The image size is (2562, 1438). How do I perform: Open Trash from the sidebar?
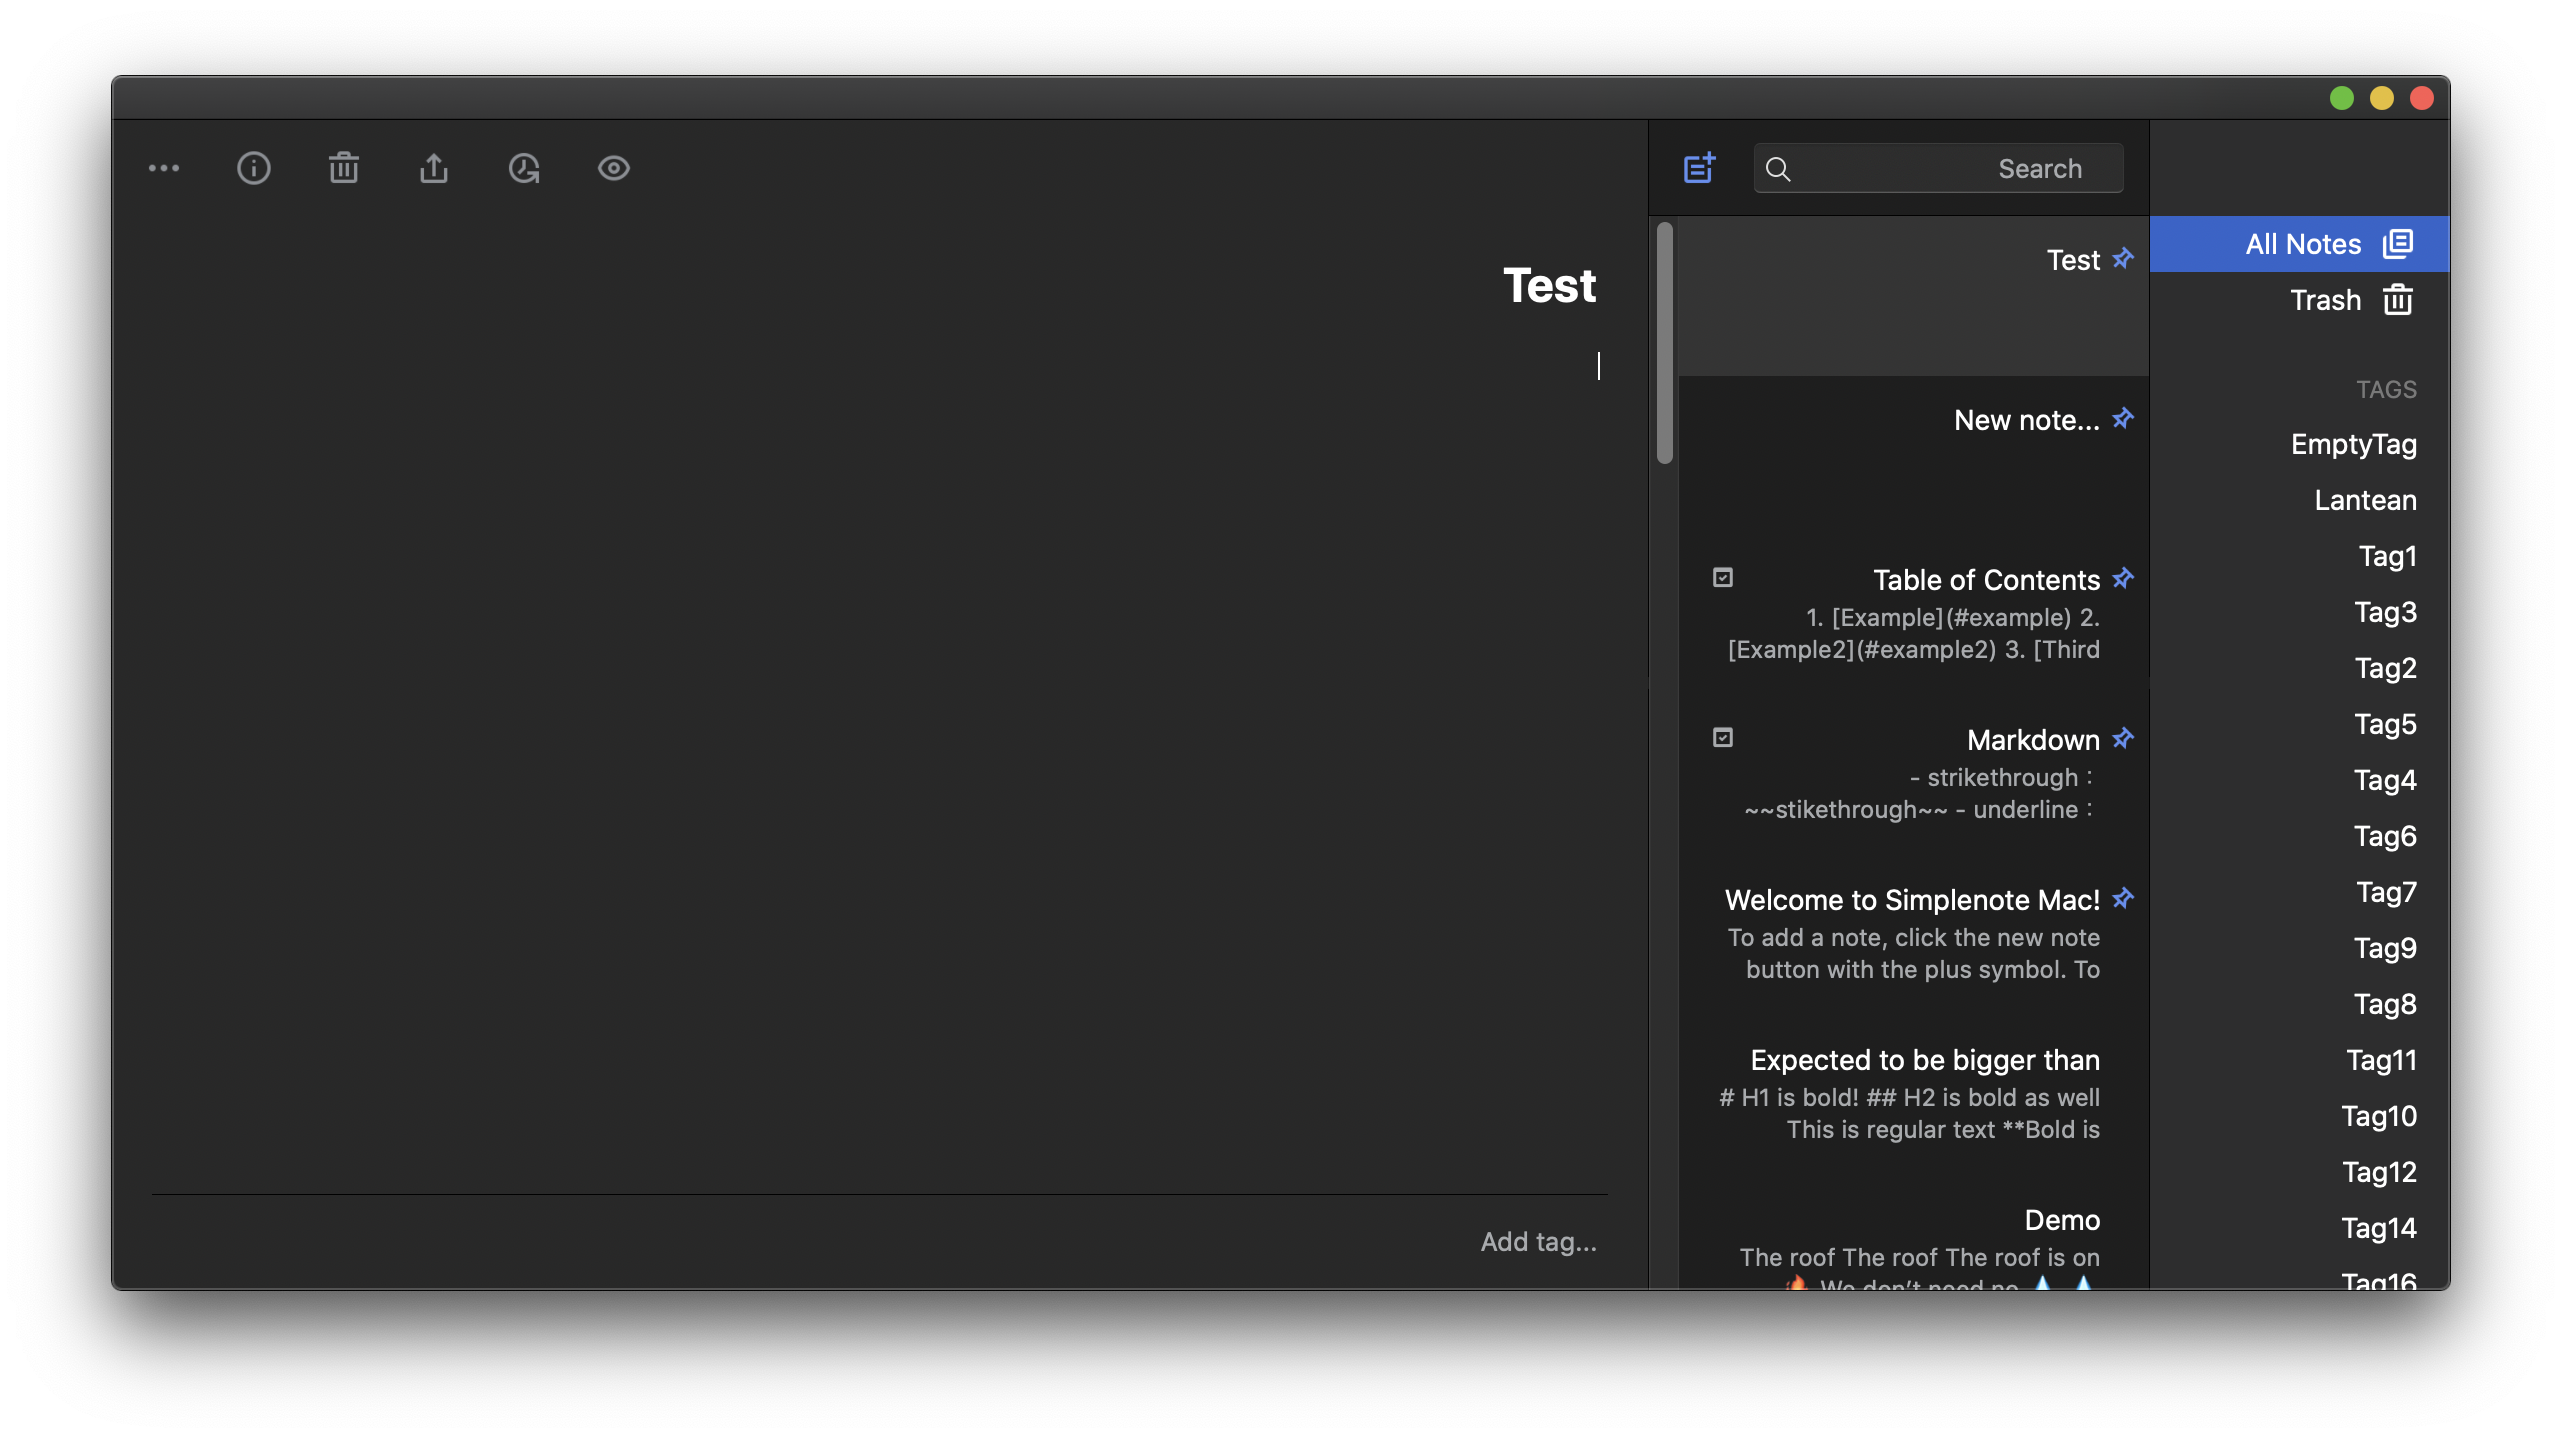click(2324, 300)
